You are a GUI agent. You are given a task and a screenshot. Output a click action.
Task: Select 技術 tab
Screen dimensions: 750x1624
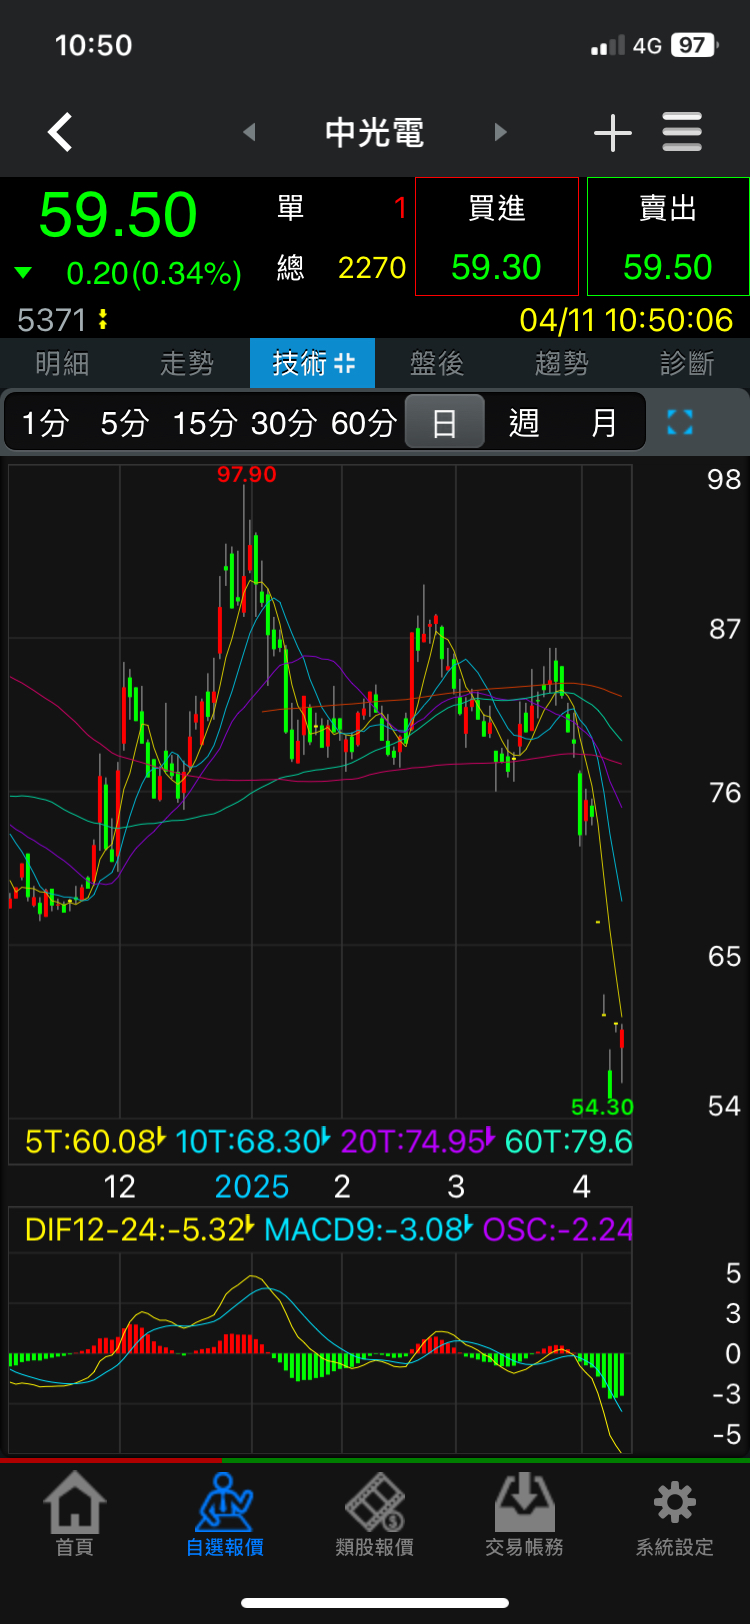(x=312, y=363)
